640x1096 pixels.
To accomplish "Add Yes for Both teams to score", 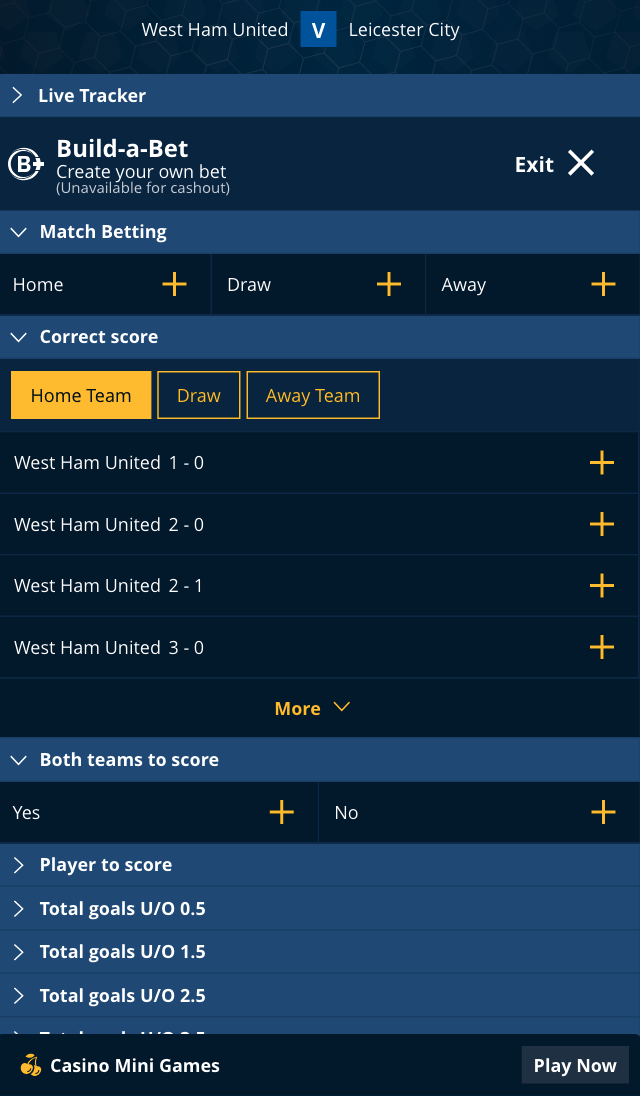I will 283,812.
